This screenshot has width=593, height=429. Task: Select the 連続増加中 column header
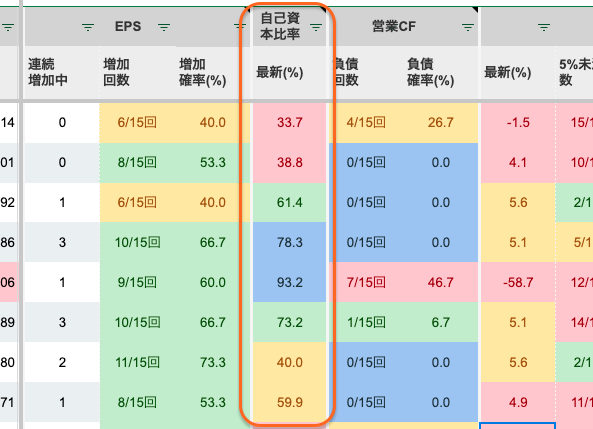tap(62, 73)
